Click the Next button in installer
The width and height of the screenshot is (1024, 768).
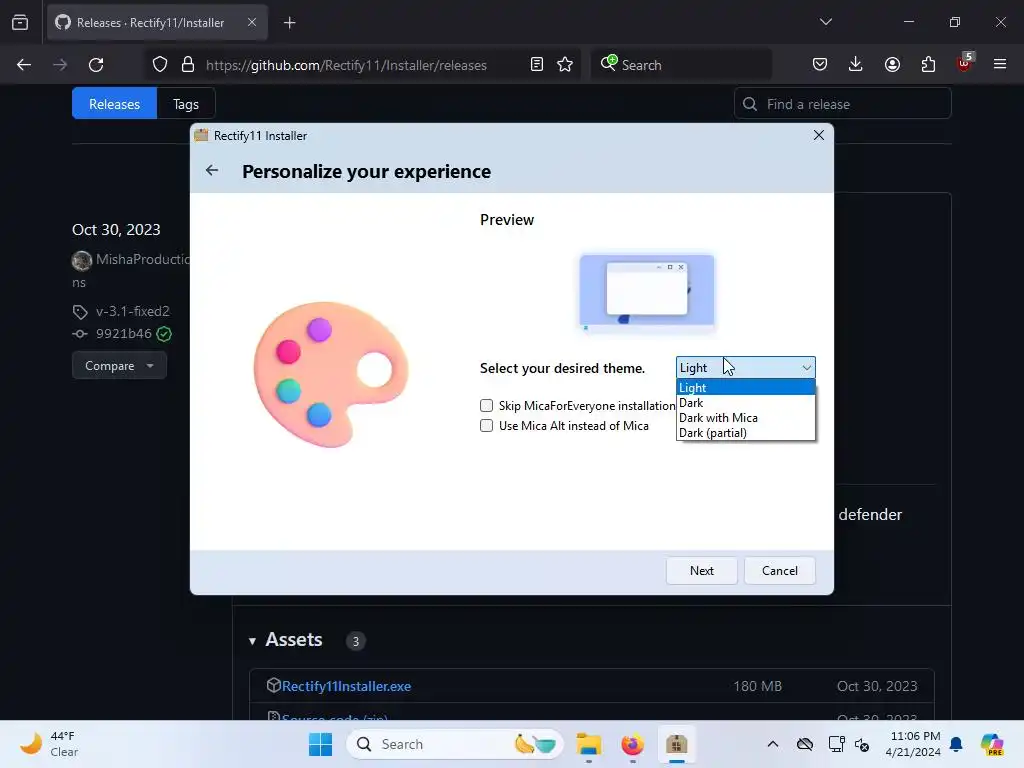(x=701, y=571)
